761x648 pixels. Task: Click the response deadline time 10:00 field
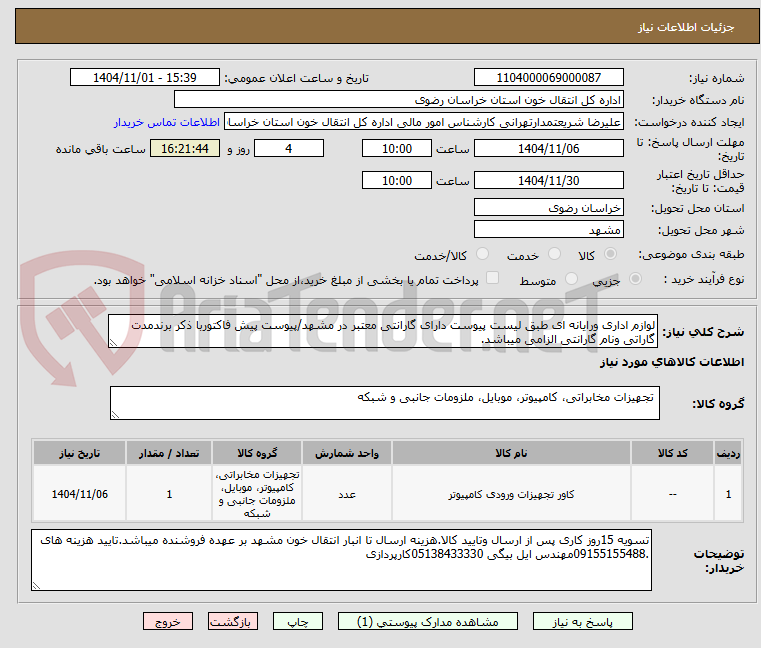[397, 148]
